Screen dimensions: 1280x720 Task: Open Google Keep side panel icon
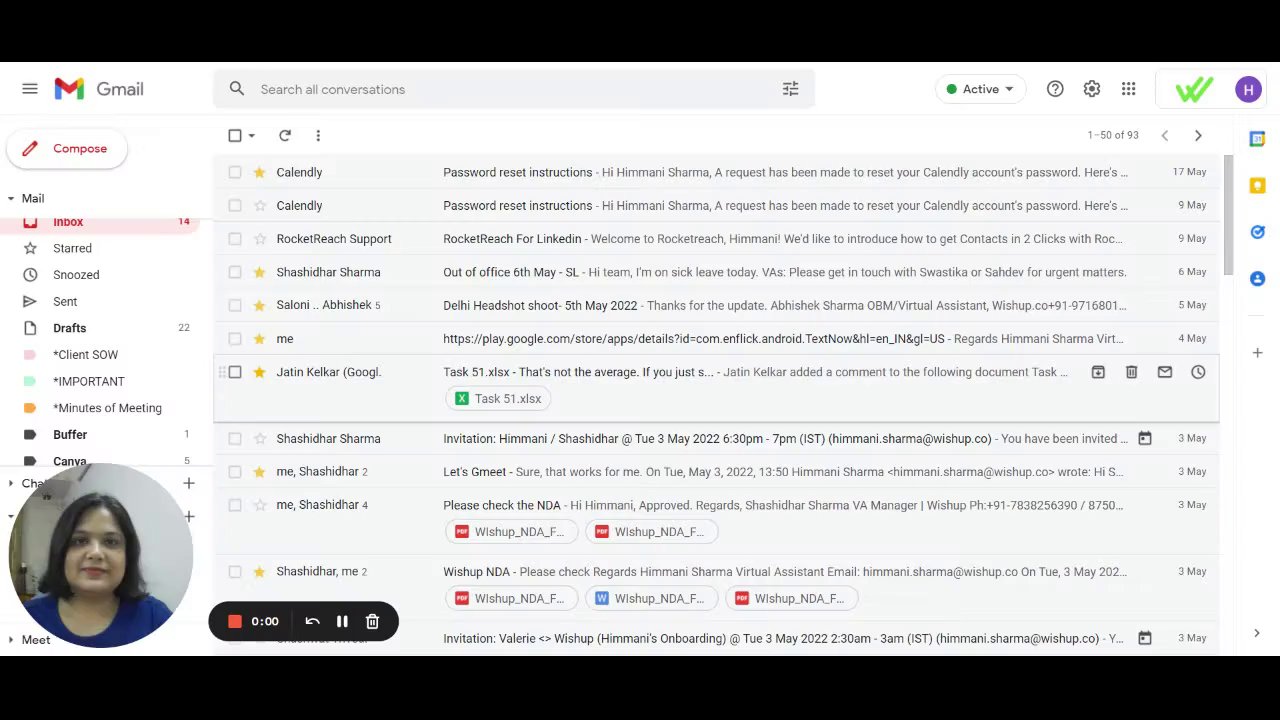coord(1257,185)
